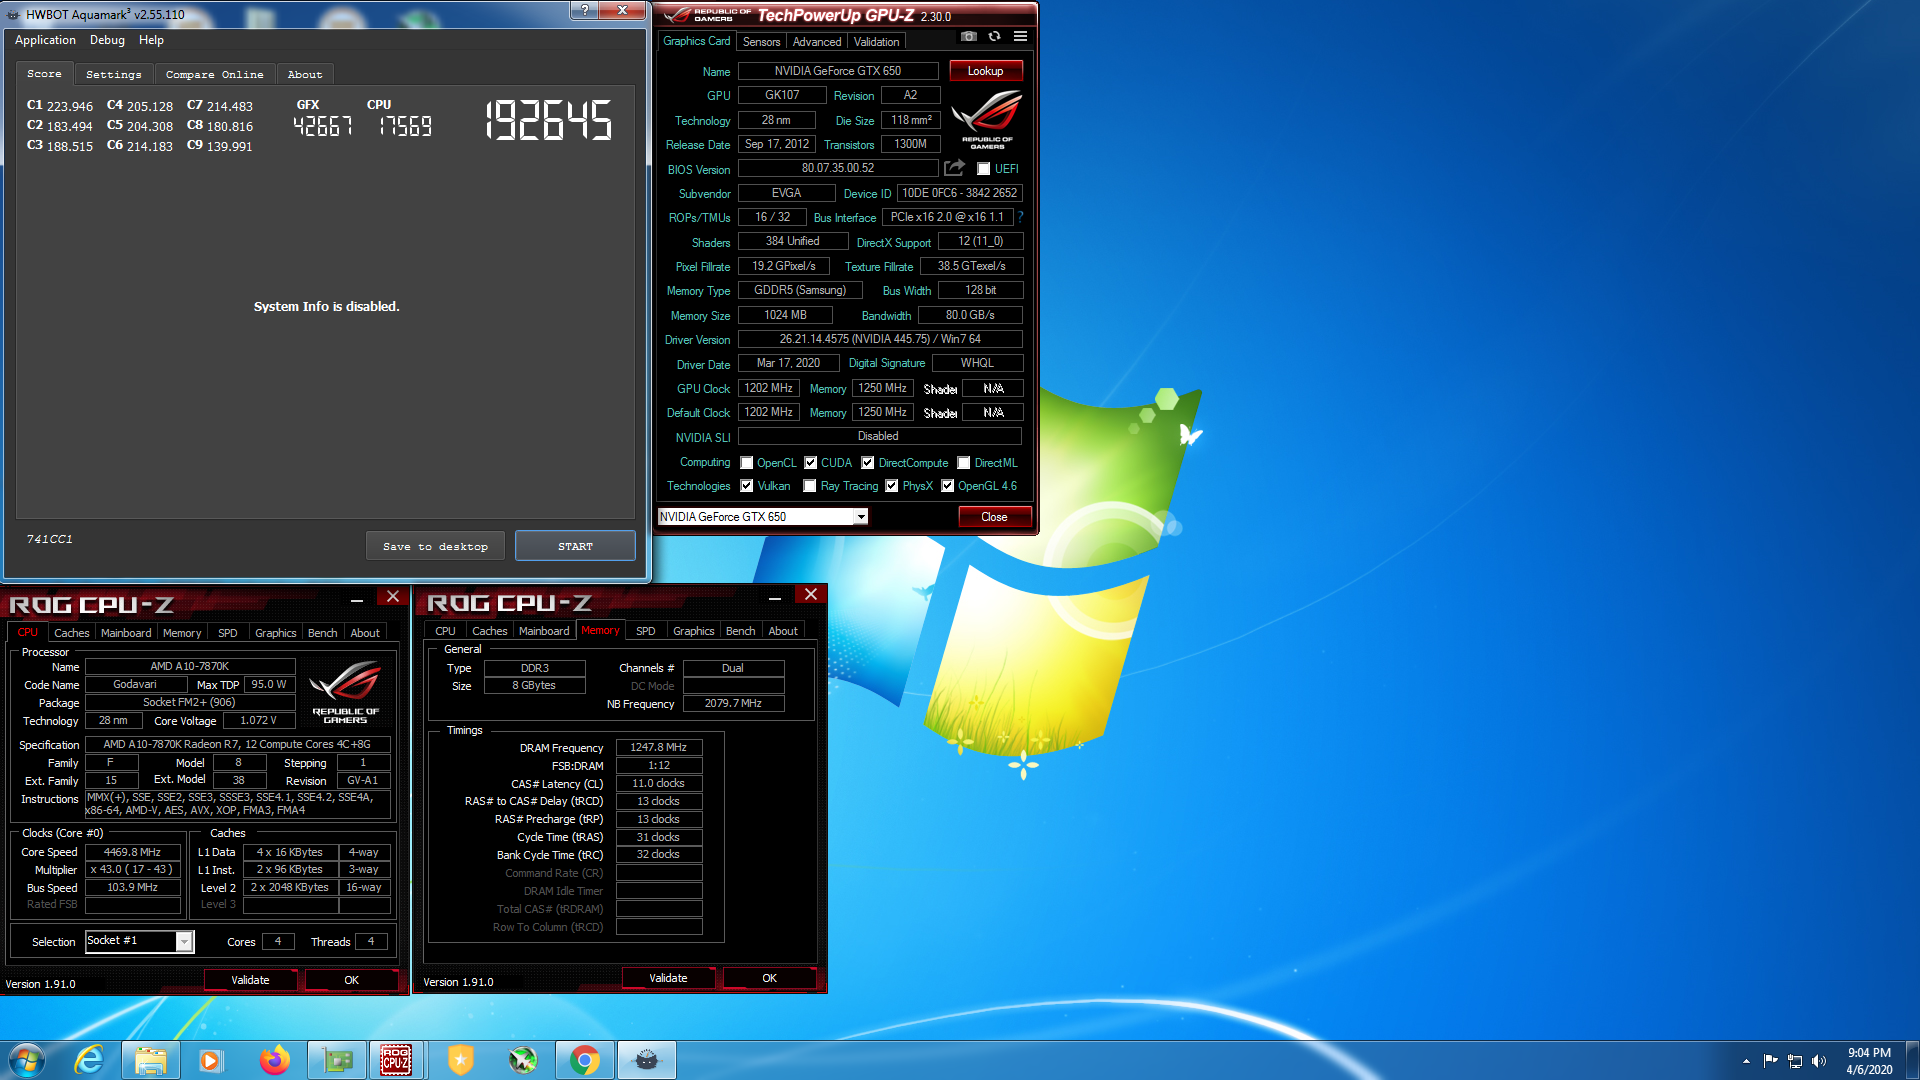Open volume speaker tray icon
The image size is (1920, 1080).
1819,1061
